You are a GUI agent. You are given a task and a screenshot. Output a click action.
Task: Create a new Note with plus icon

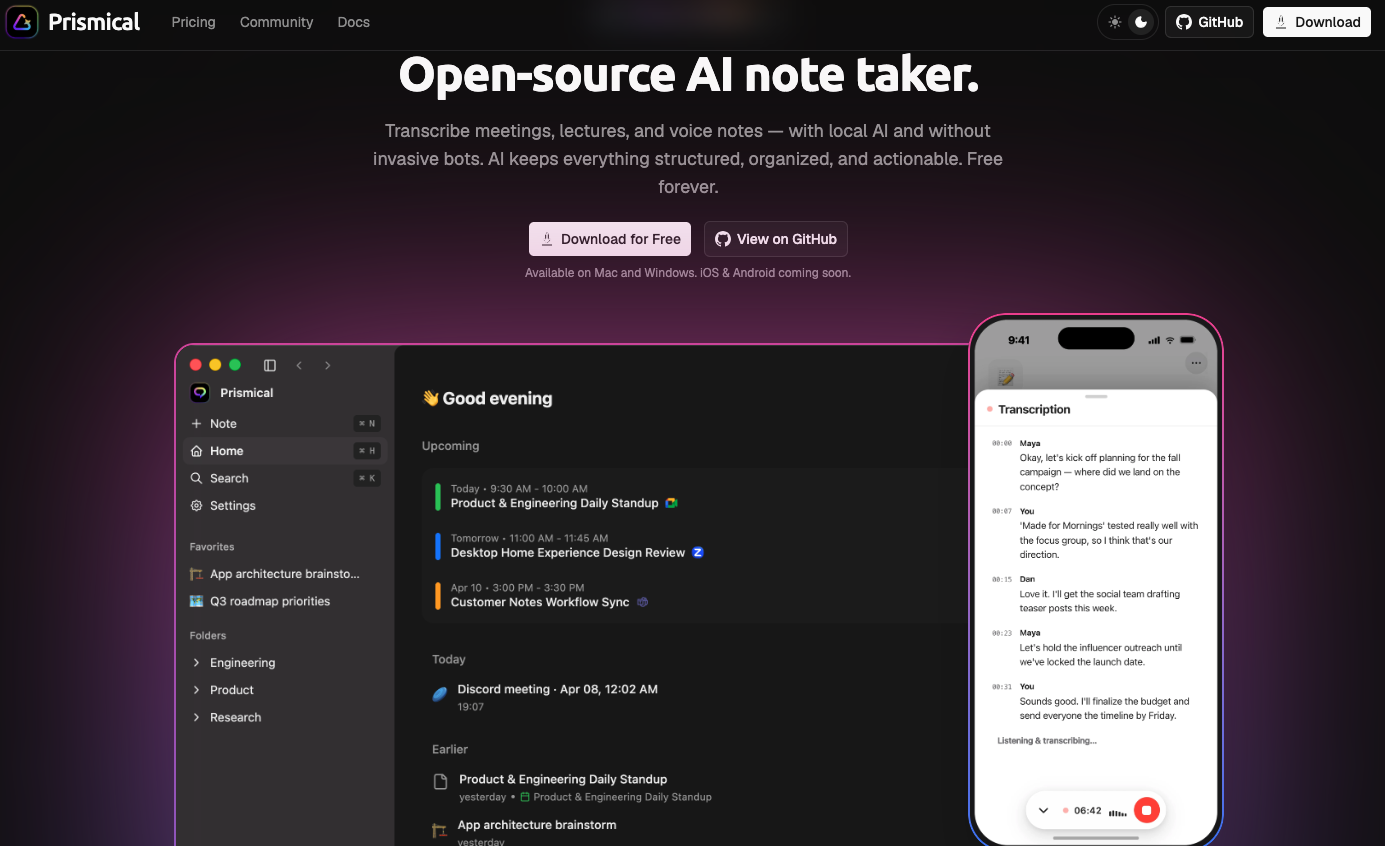click(285, 424)
